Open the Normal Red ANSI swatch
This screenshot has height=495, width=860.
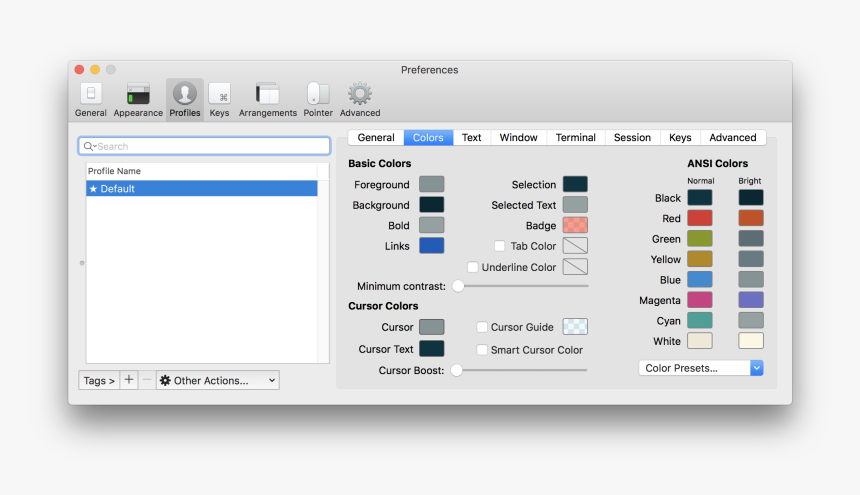[700, 218]
